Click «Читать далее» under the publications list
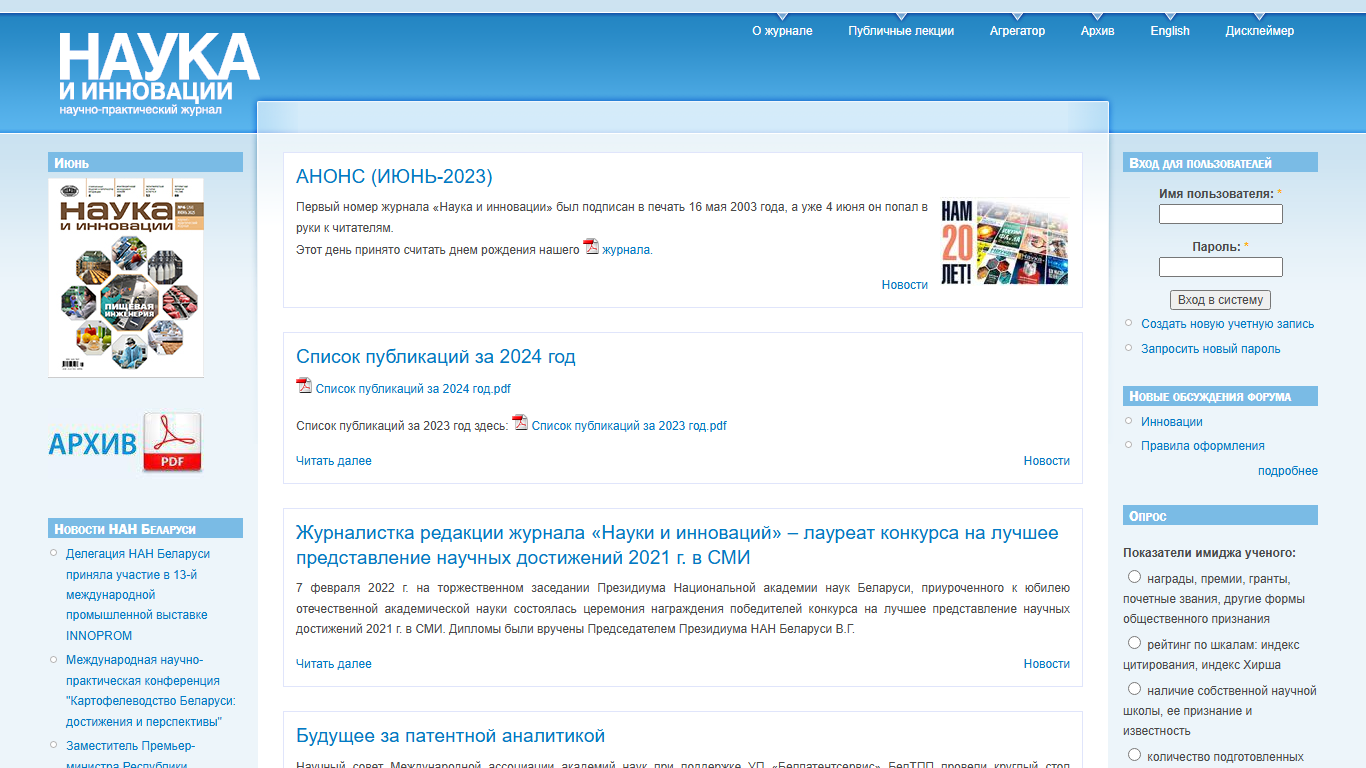Image resolution: width=1366 pixels, height=768 pixels. pos(333,461)
